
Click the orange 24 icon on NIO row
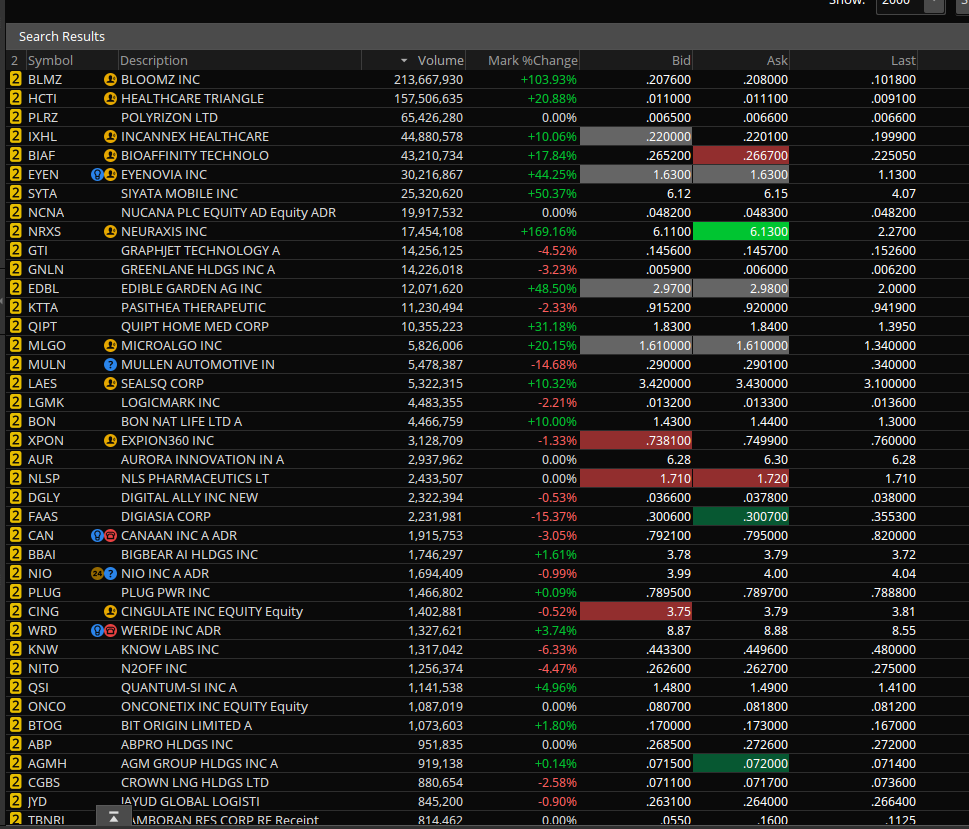point(97,573)
